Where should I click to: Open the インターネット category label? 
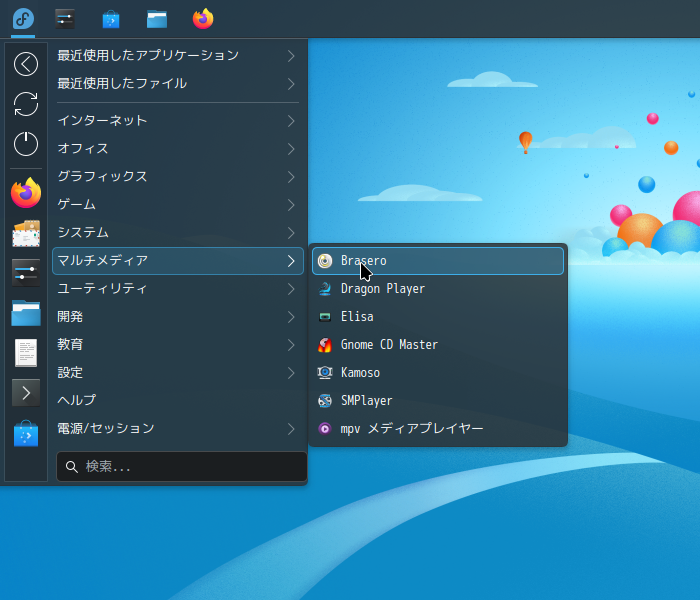[102, 121]
